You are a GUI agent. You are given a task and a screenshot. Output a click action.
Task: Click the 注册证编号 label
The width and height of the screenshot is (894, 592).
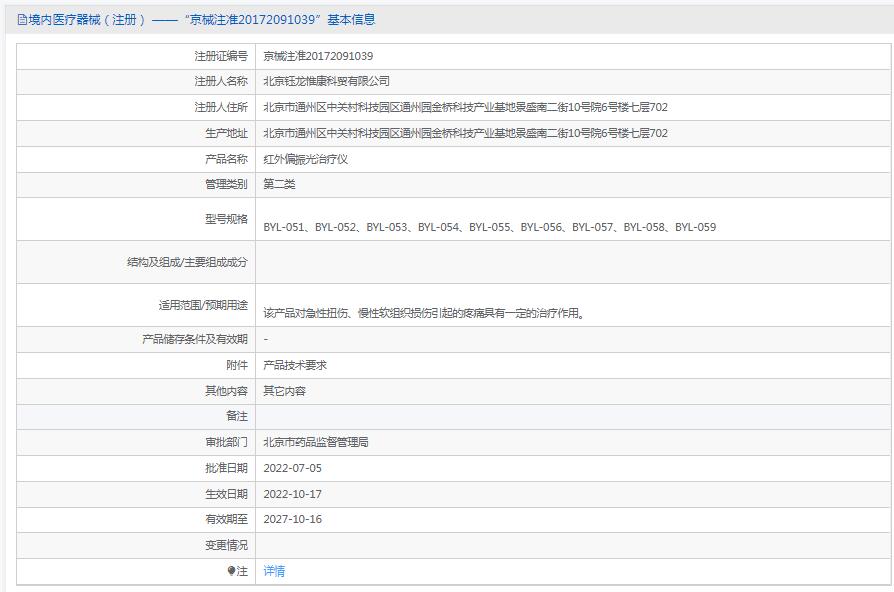(x=221, y=56)
